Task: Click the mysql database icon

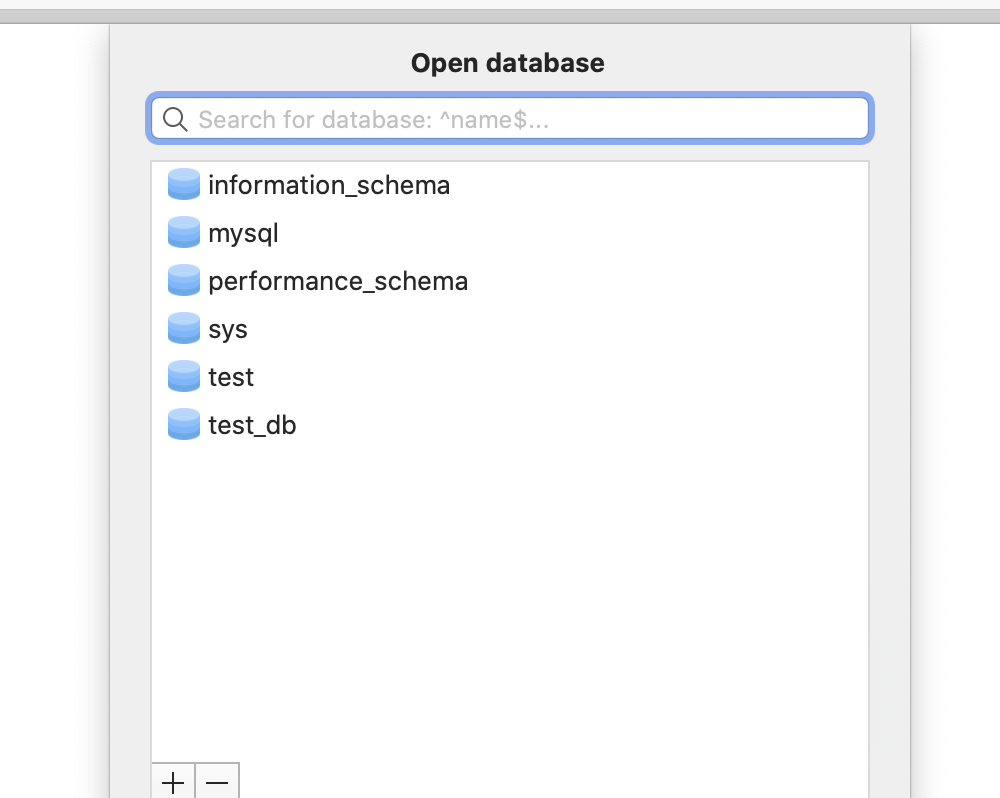Action: pos(183,232)
